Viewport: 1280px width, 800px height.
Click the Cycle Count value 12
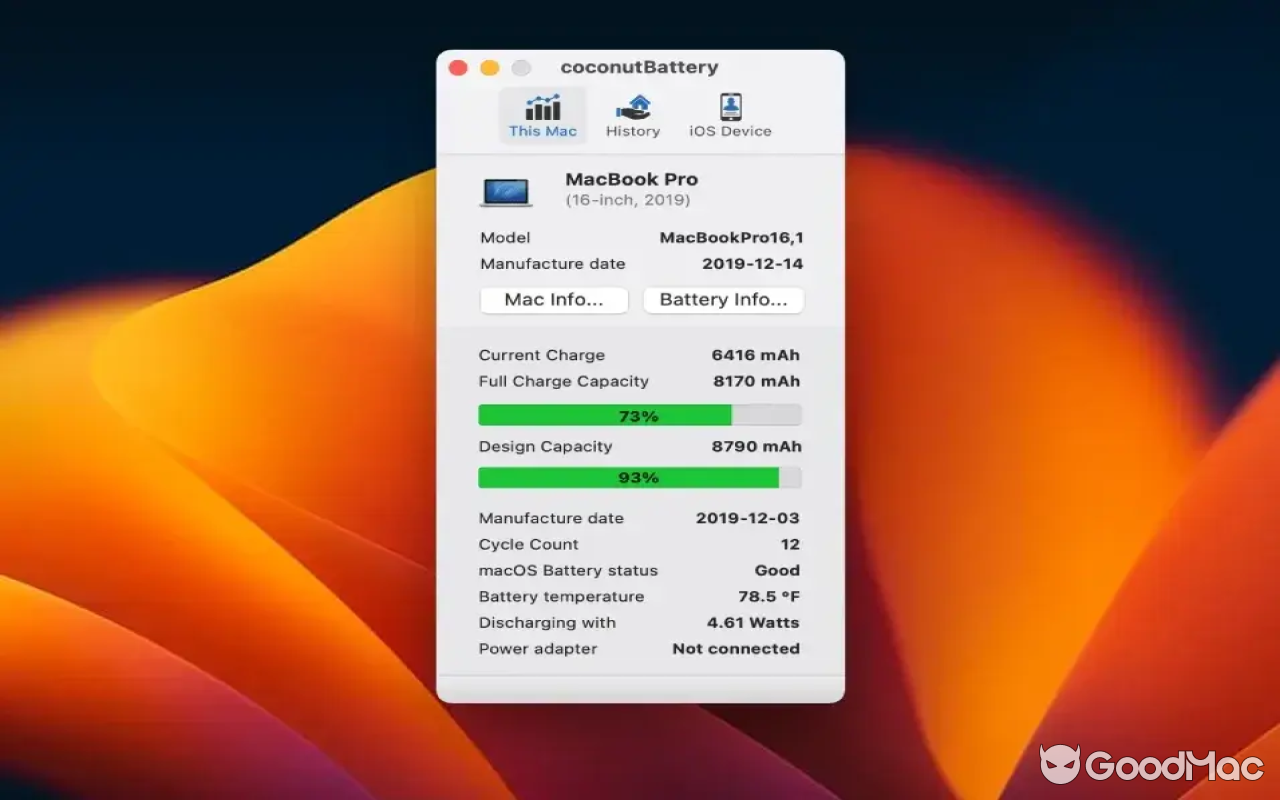tap(789, 544)
